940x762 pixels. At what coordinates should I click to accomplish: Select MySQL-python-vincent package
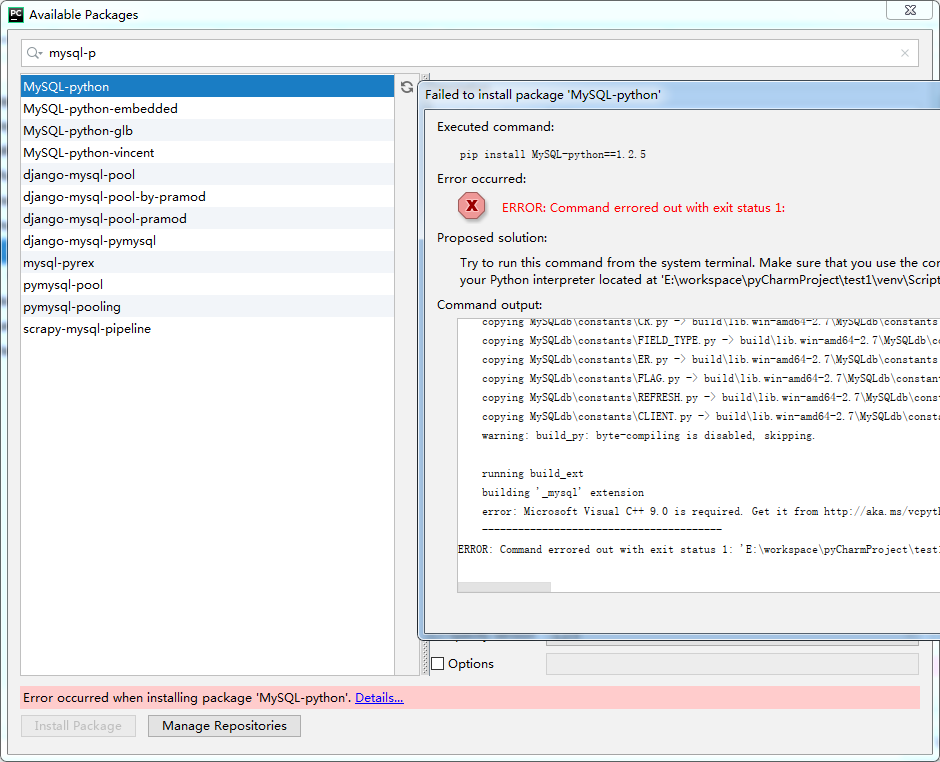pos(207,152)
